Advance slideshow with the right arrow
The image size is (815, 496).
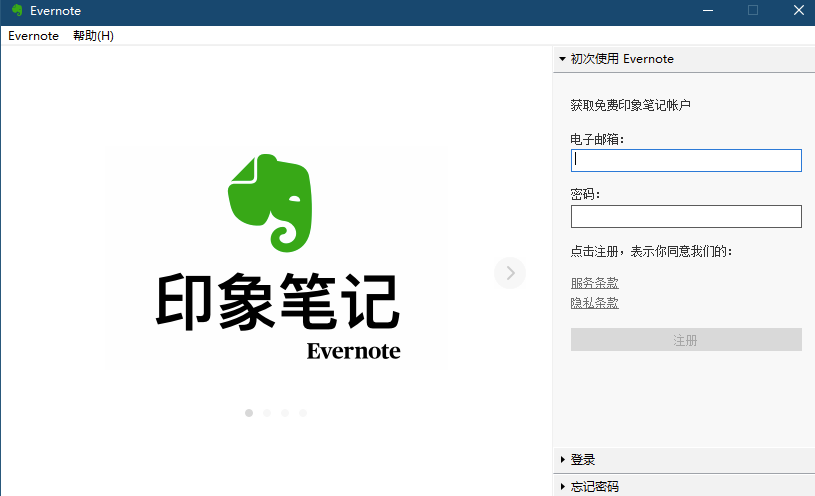click(x=510, y=273)
